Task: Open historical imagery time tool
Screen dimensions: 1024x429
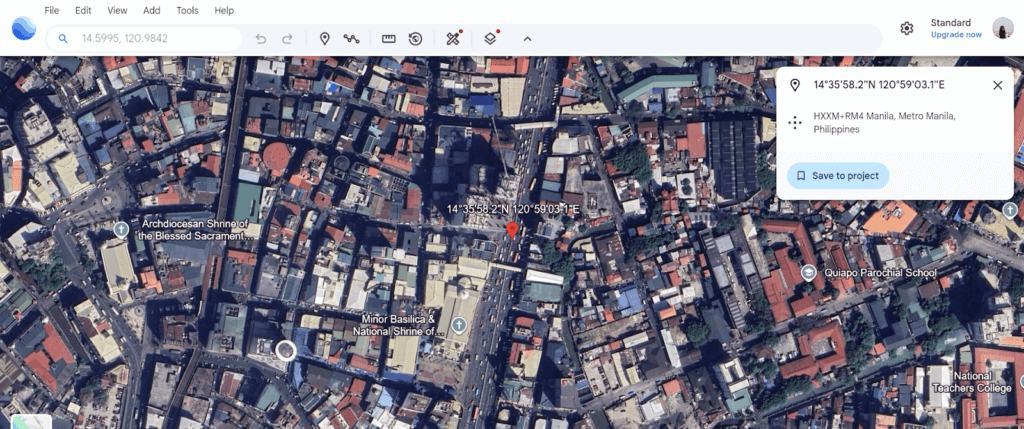Action: 415,39
